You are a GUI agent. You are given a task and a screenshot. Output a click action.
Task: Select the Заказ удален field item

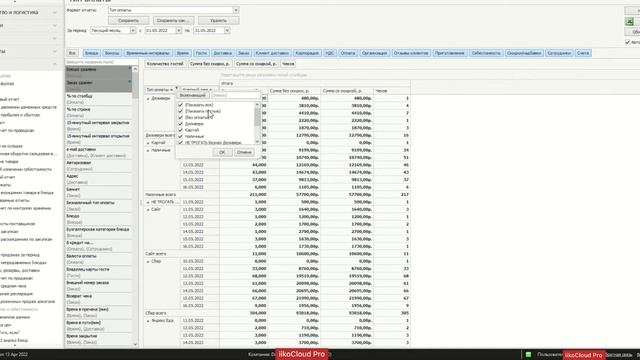98,85
